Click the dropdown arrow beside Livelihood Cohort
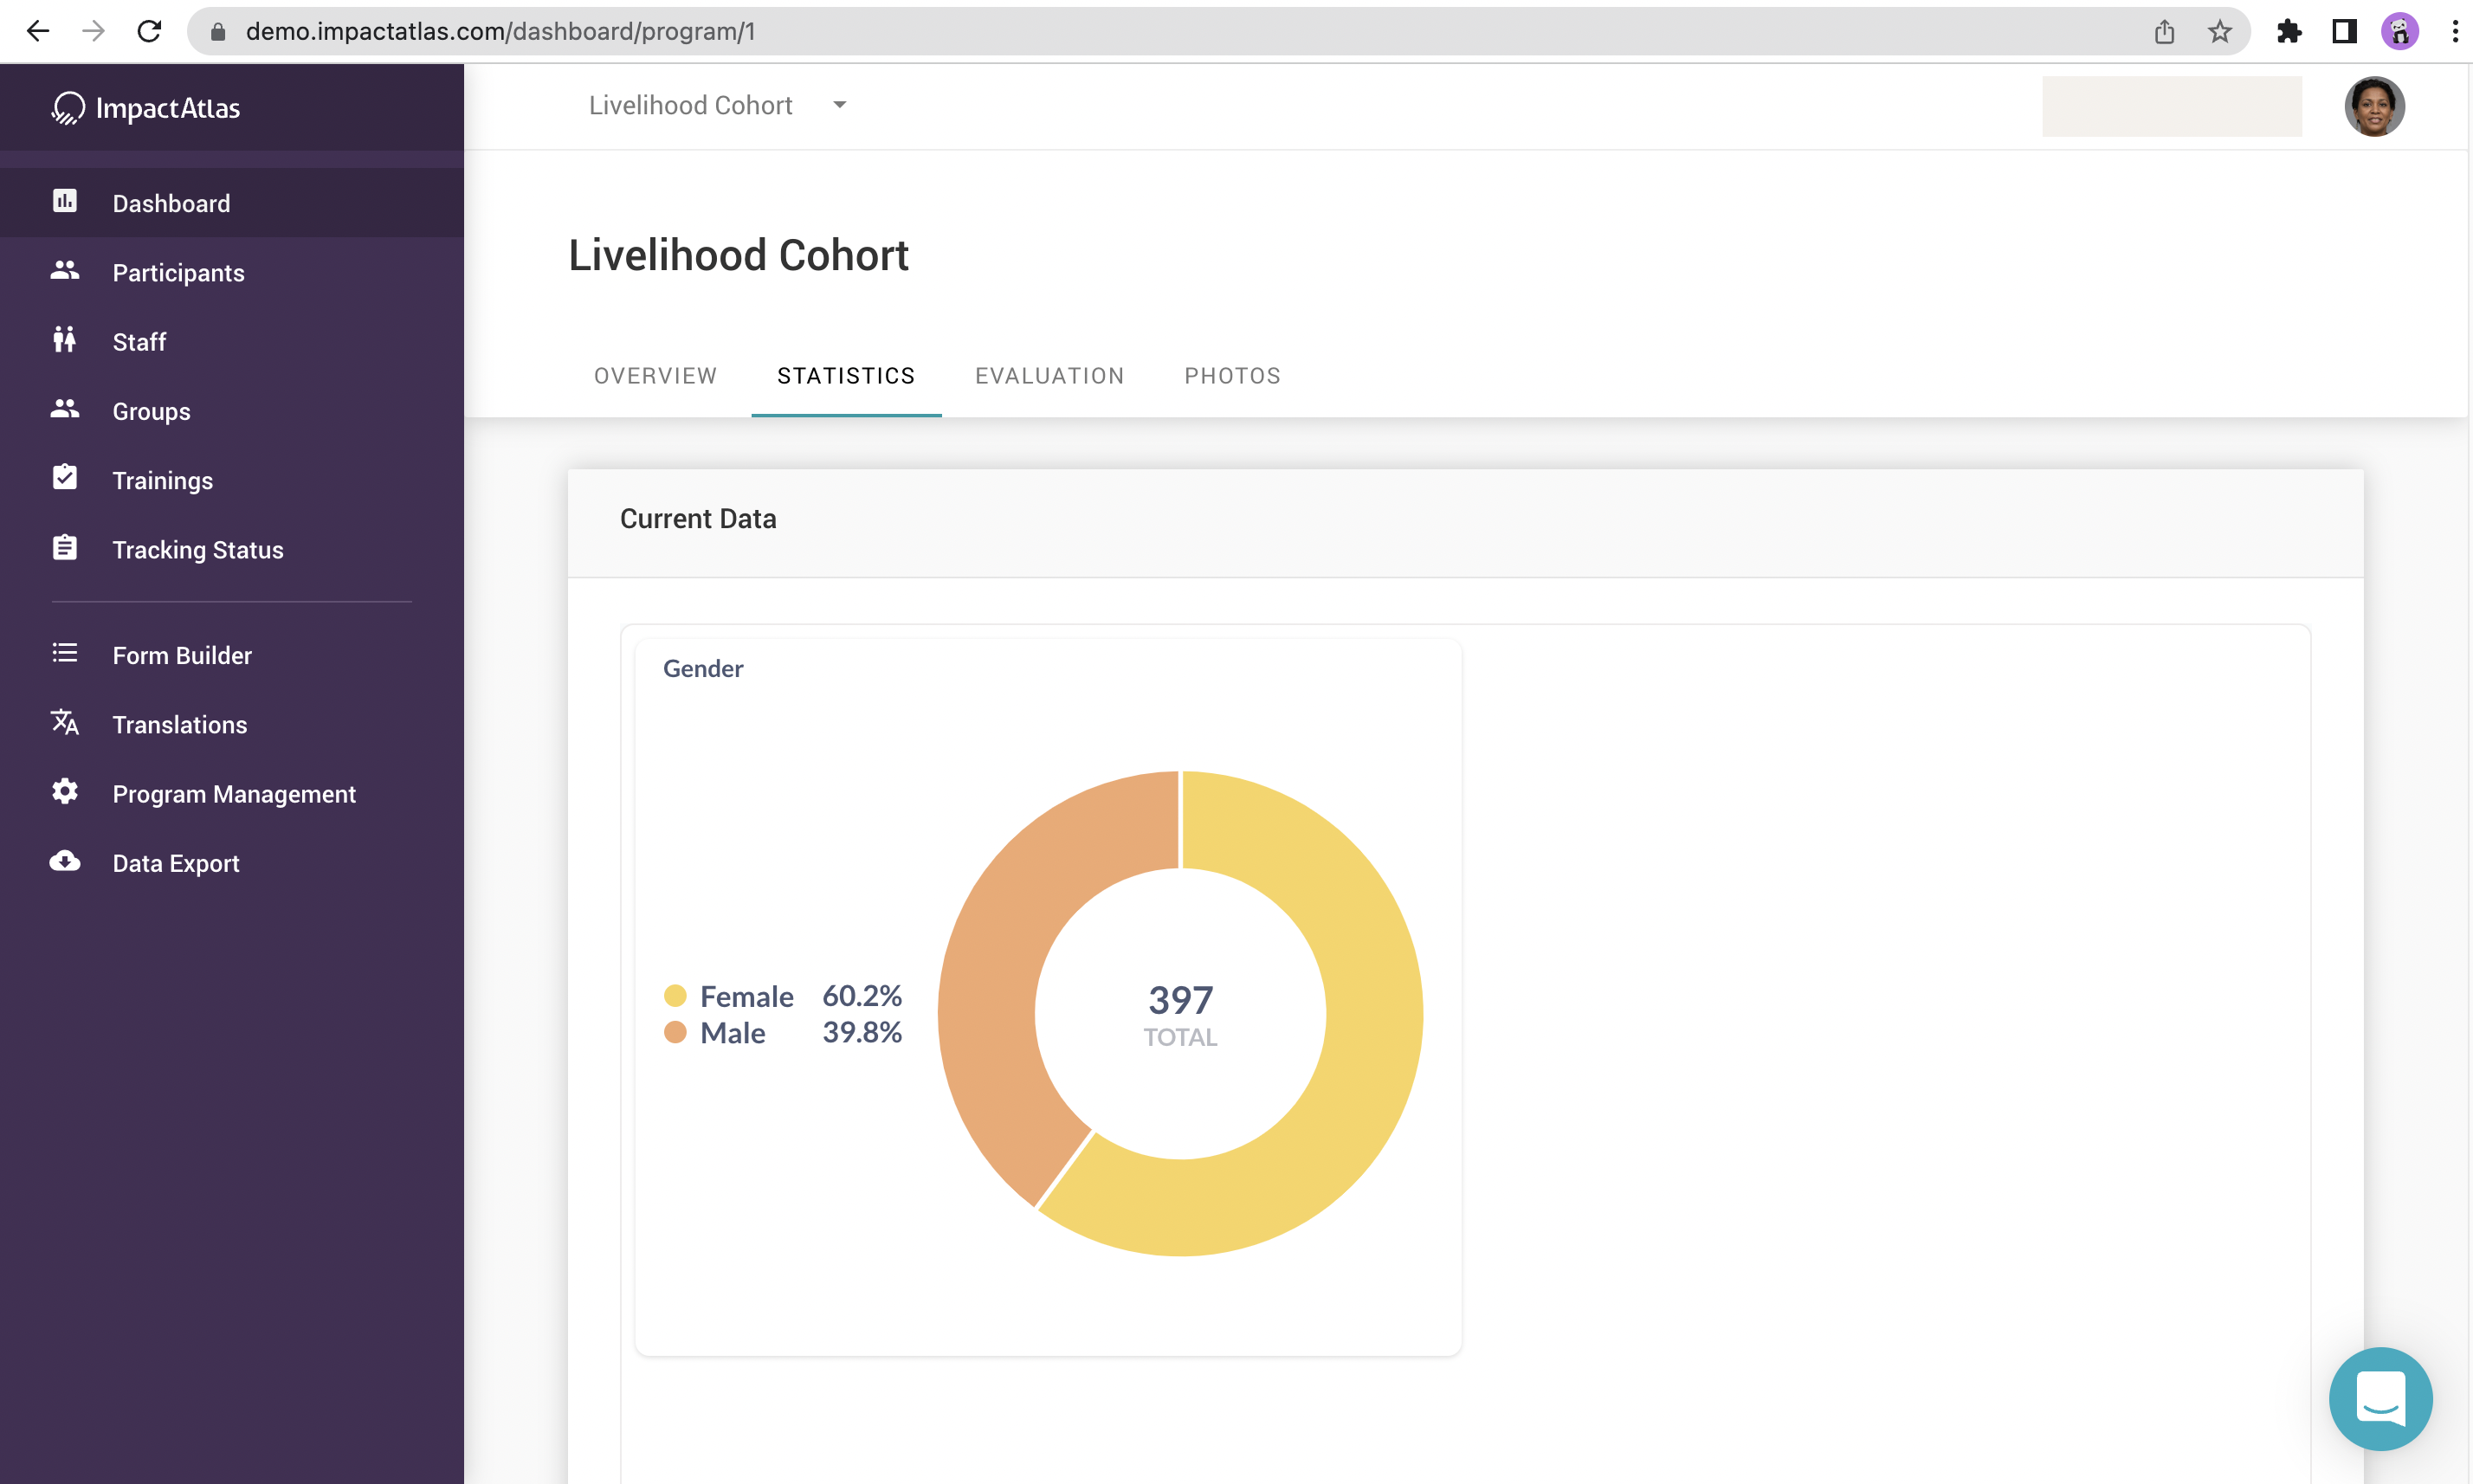 pos(840,105)
